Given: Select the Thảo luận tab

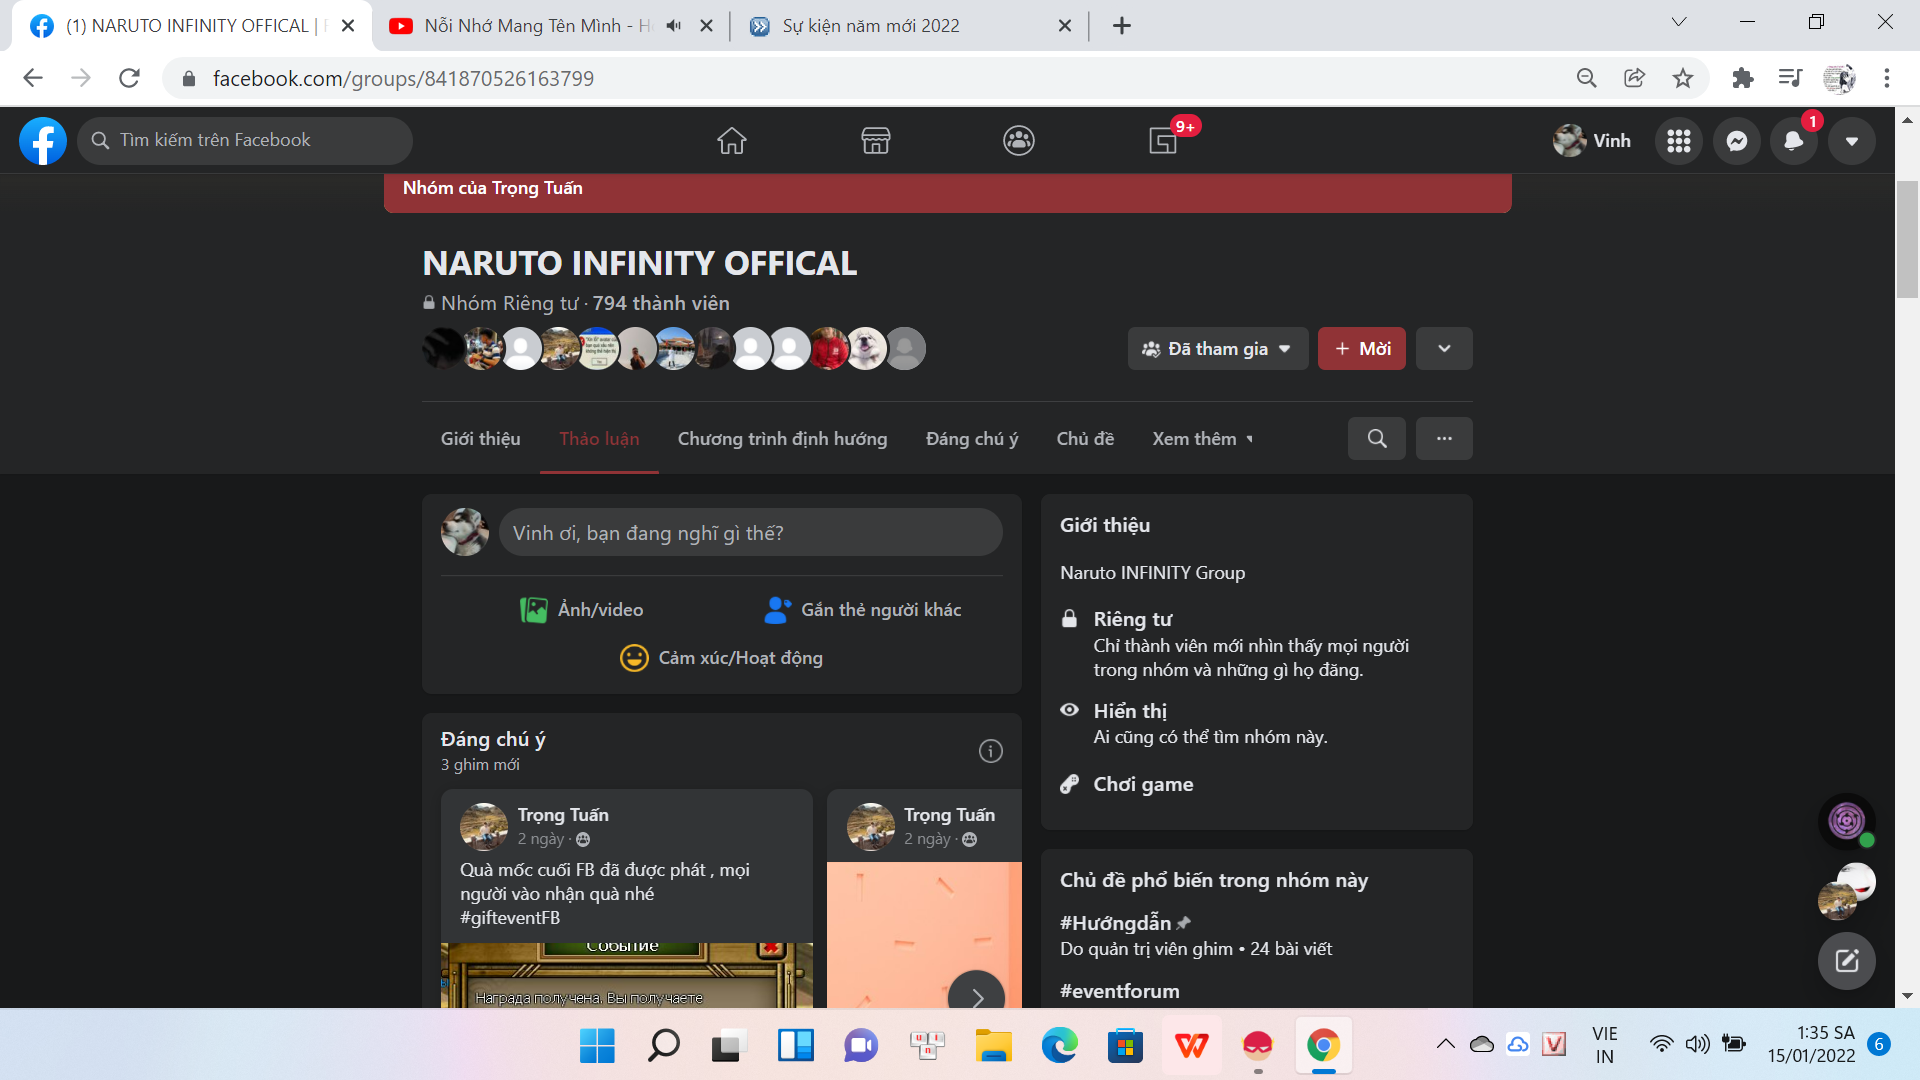Looking at the screenshot, I should (x=599, y=439).
